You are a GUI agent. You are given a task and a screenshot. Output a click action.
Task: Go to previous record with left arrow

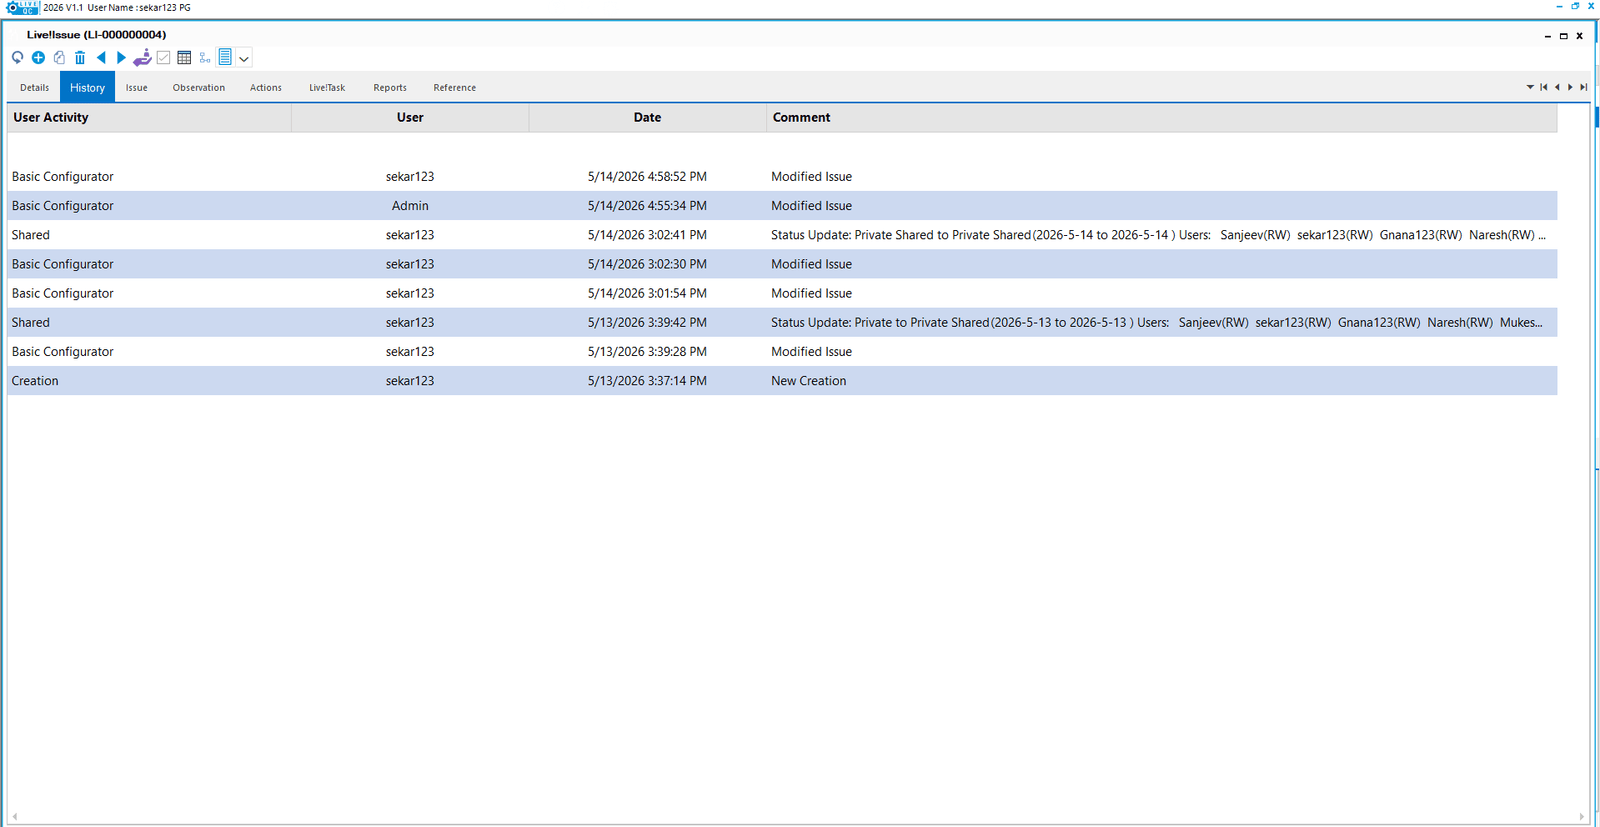pyautogui.click(x=101, y=57)
